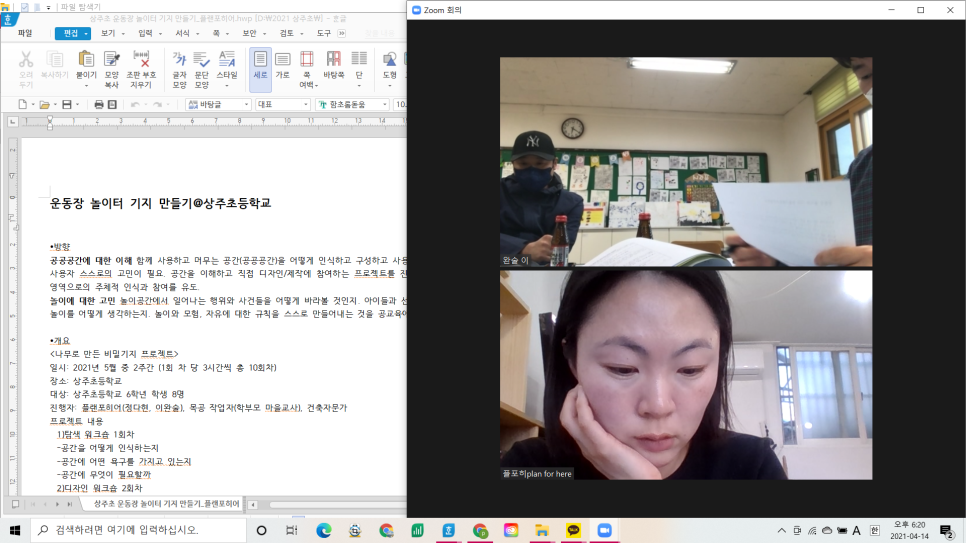Select Landscape (가로) page orientation
The width and height of the screenshot is (966, 543).
283,60
